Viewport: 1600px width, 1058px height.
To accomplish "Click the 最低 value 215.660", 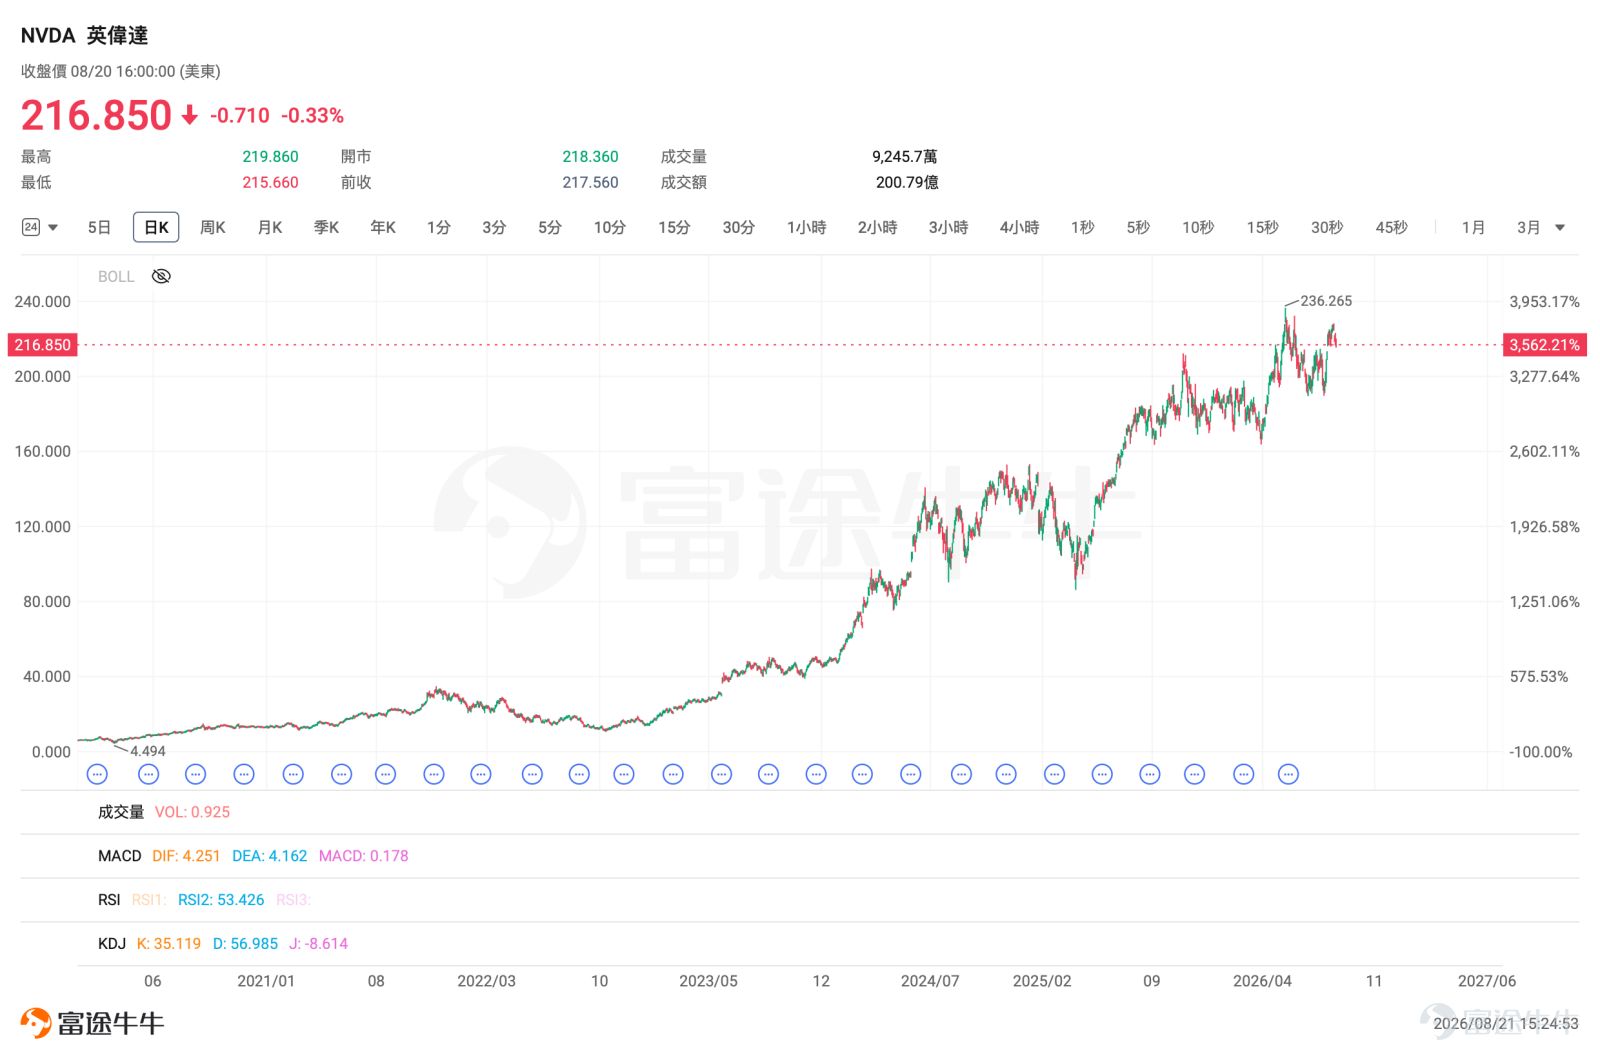I will coord(270,182).
